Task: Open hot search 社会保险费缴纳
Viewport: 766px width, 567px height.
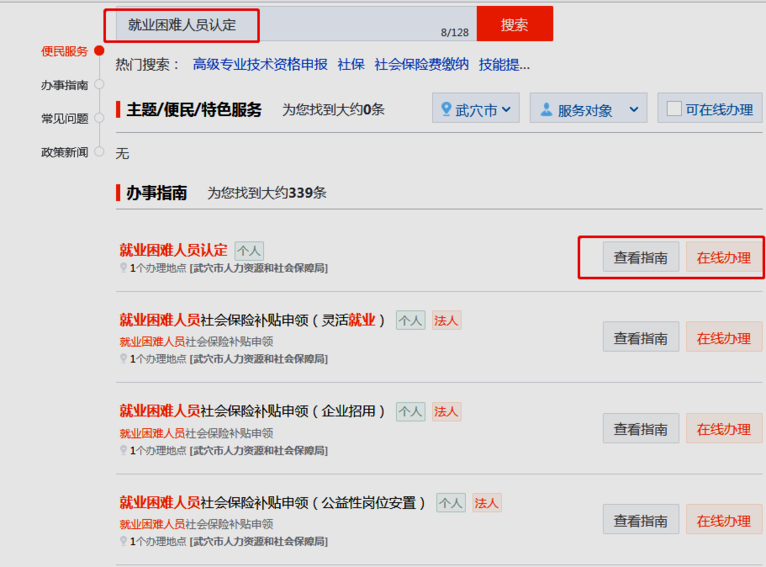Action: (422, 64)
